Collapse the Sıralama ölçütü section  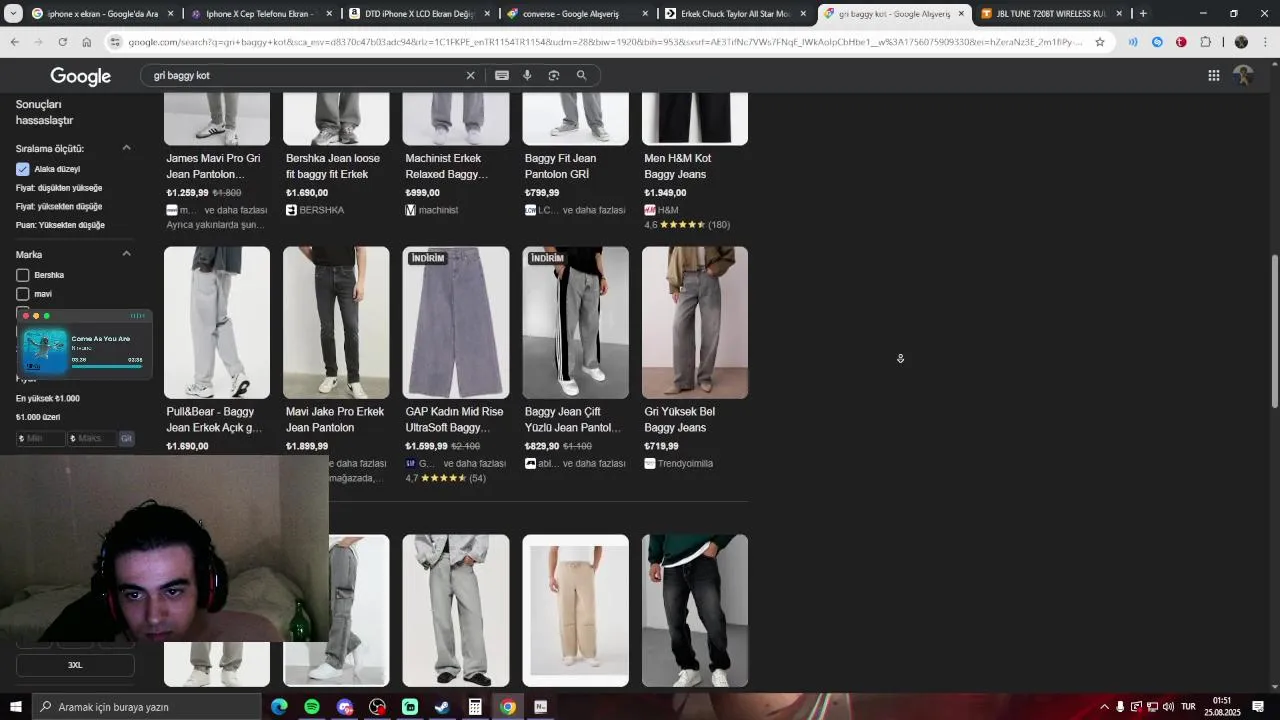127,148
